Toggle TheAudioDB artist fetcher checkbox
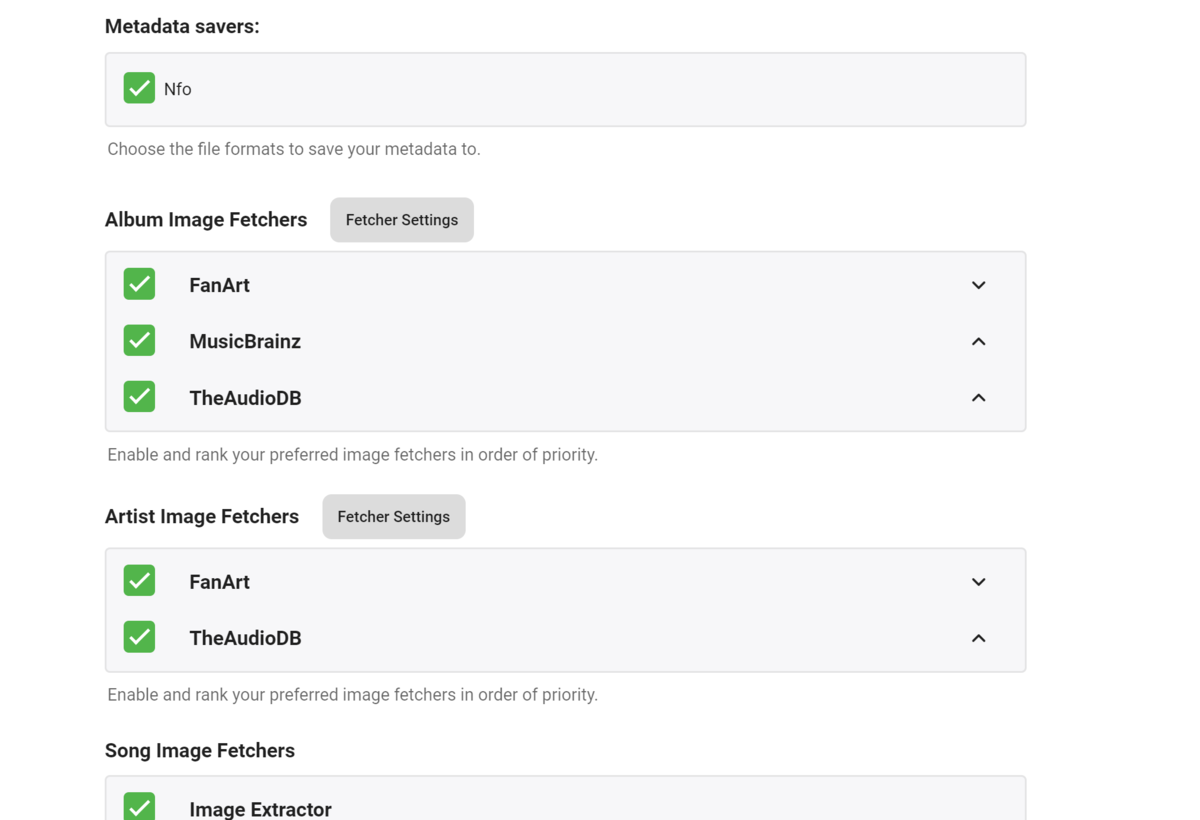This screenshot has width=1200, height=820. [x=139, y=637]
